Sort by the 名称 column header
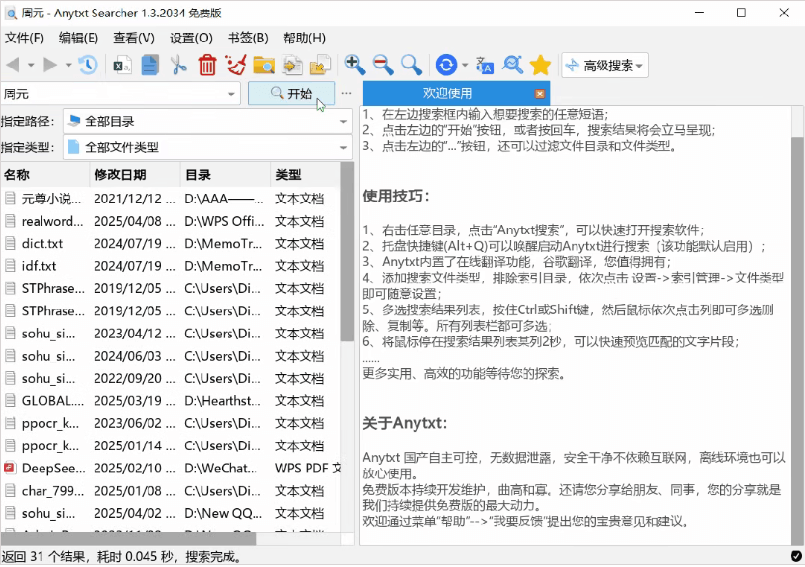 [x=45, y=175]
